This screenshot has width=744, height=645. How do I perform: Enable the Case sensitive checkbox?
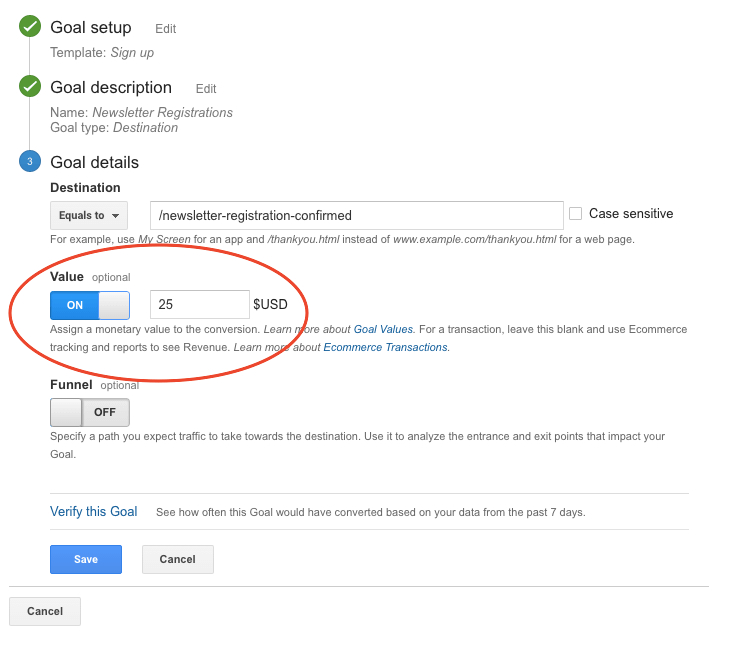(576, 214)
